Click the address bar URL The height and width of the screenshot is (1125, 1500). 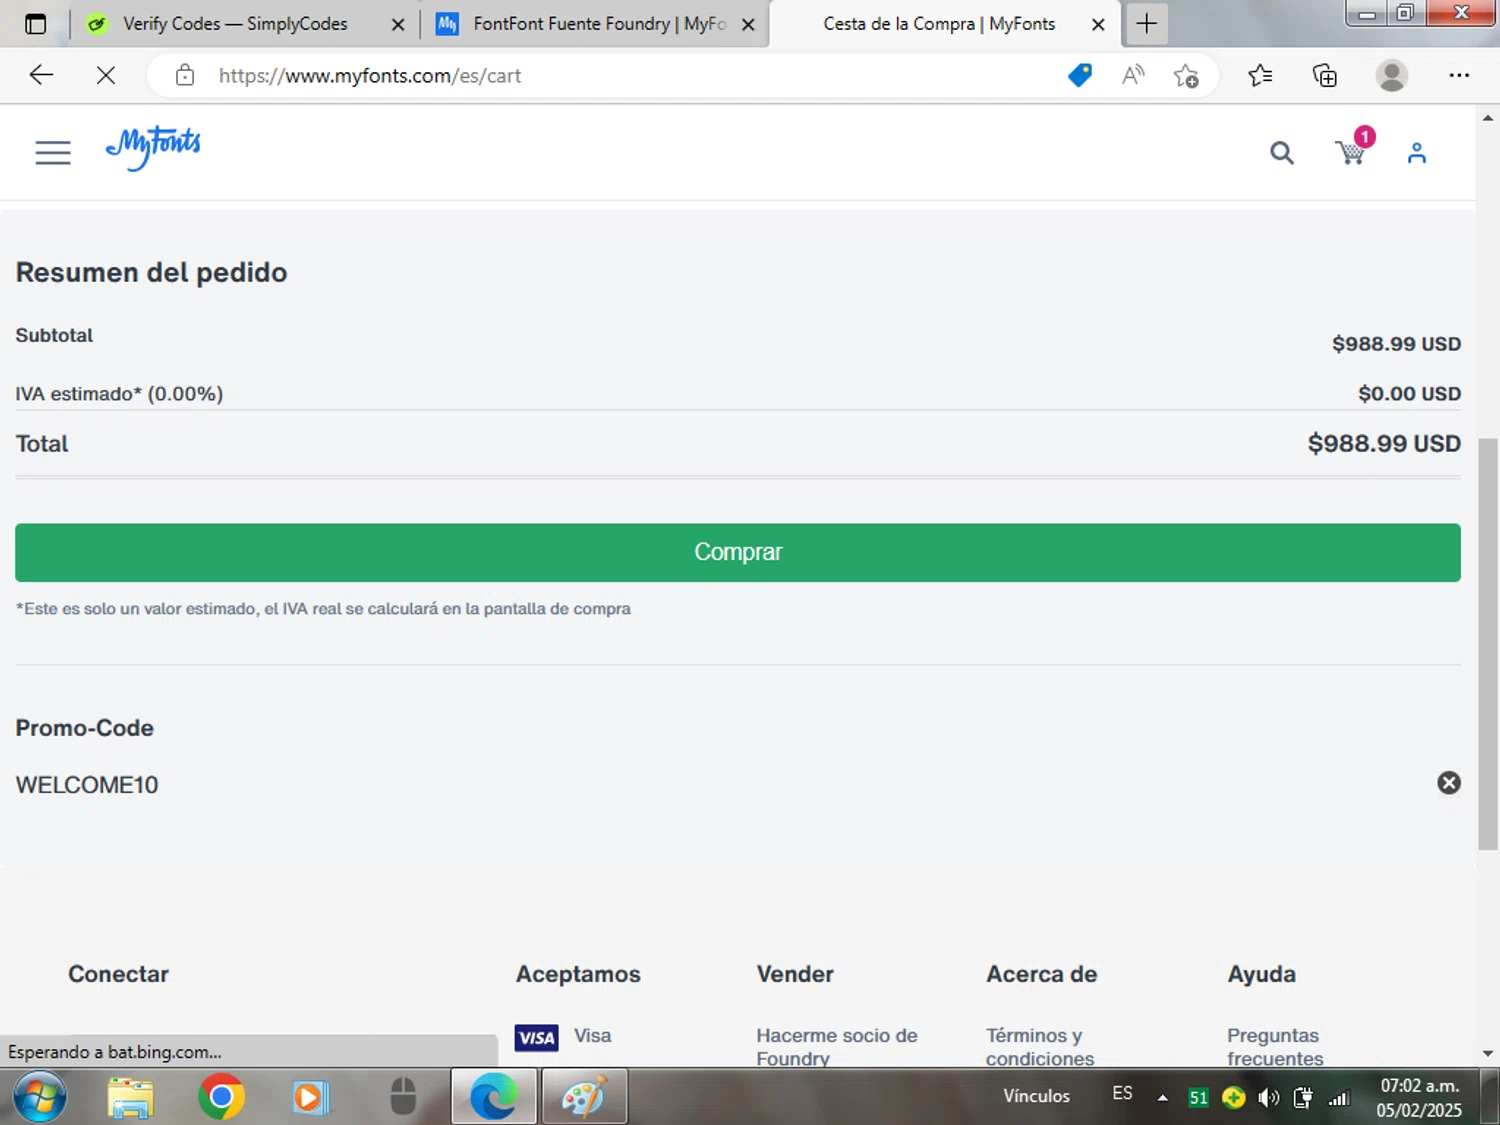coord(370,76)
